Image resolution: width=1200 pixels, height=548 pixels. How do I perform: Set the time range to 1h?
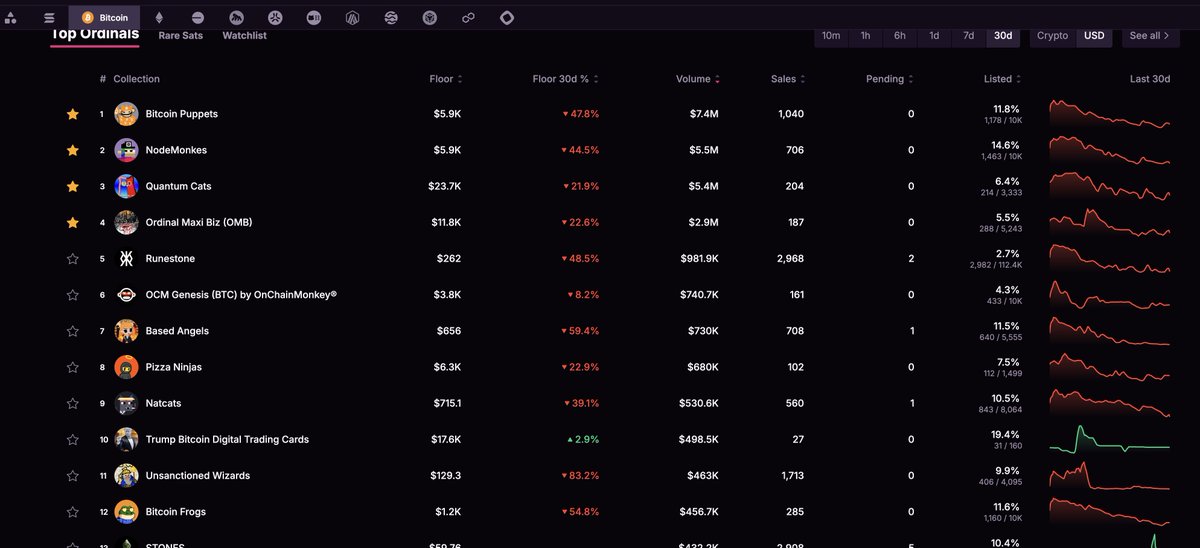pyautogui.click(x=865, y=36)
